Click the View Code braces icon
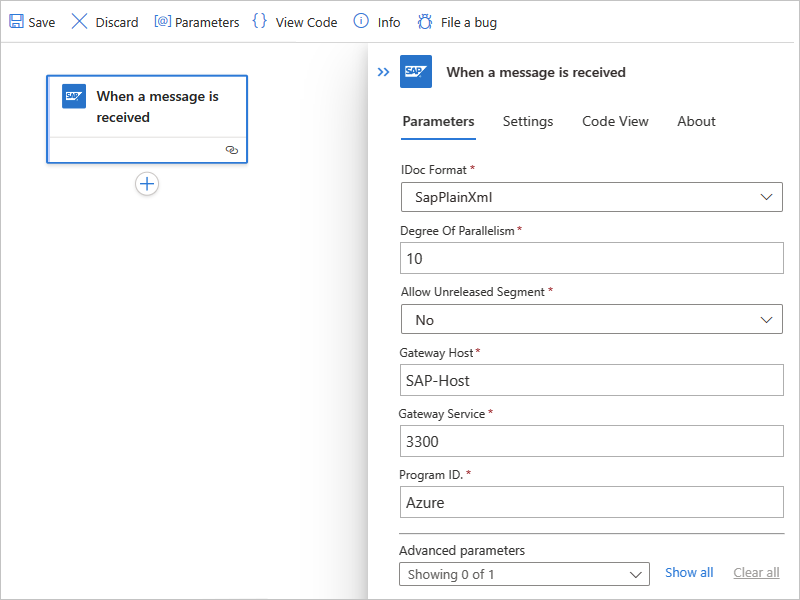Screen dimensions: 800x600 [260, 22]
